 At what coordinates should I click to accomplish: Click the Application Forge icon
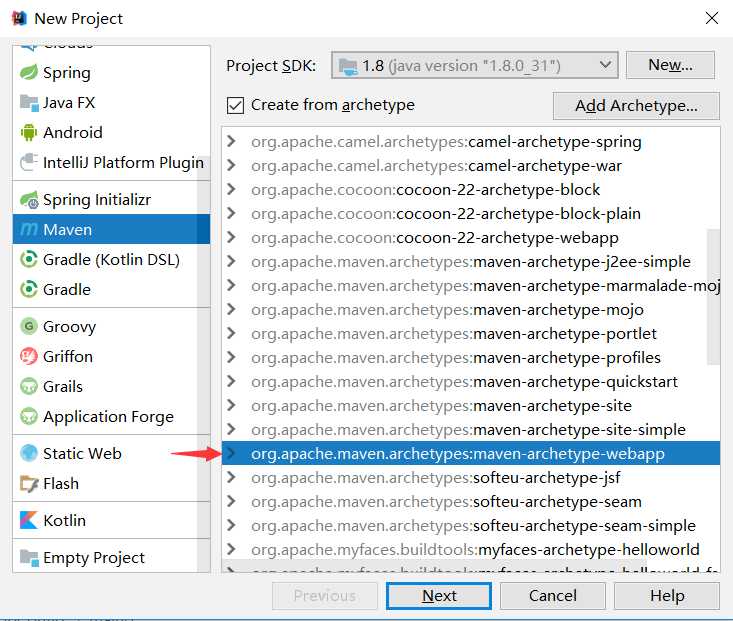click(29, 416)
